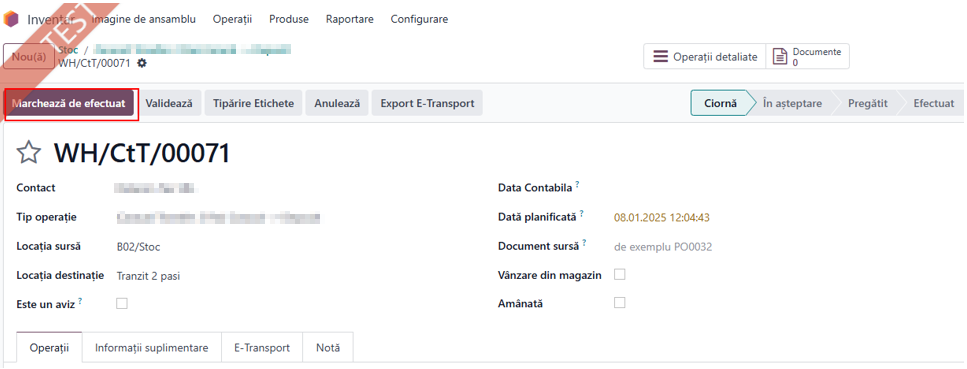Expand the Configurare menu
Viewport: 967px width, 369px height.
point(419,19)
